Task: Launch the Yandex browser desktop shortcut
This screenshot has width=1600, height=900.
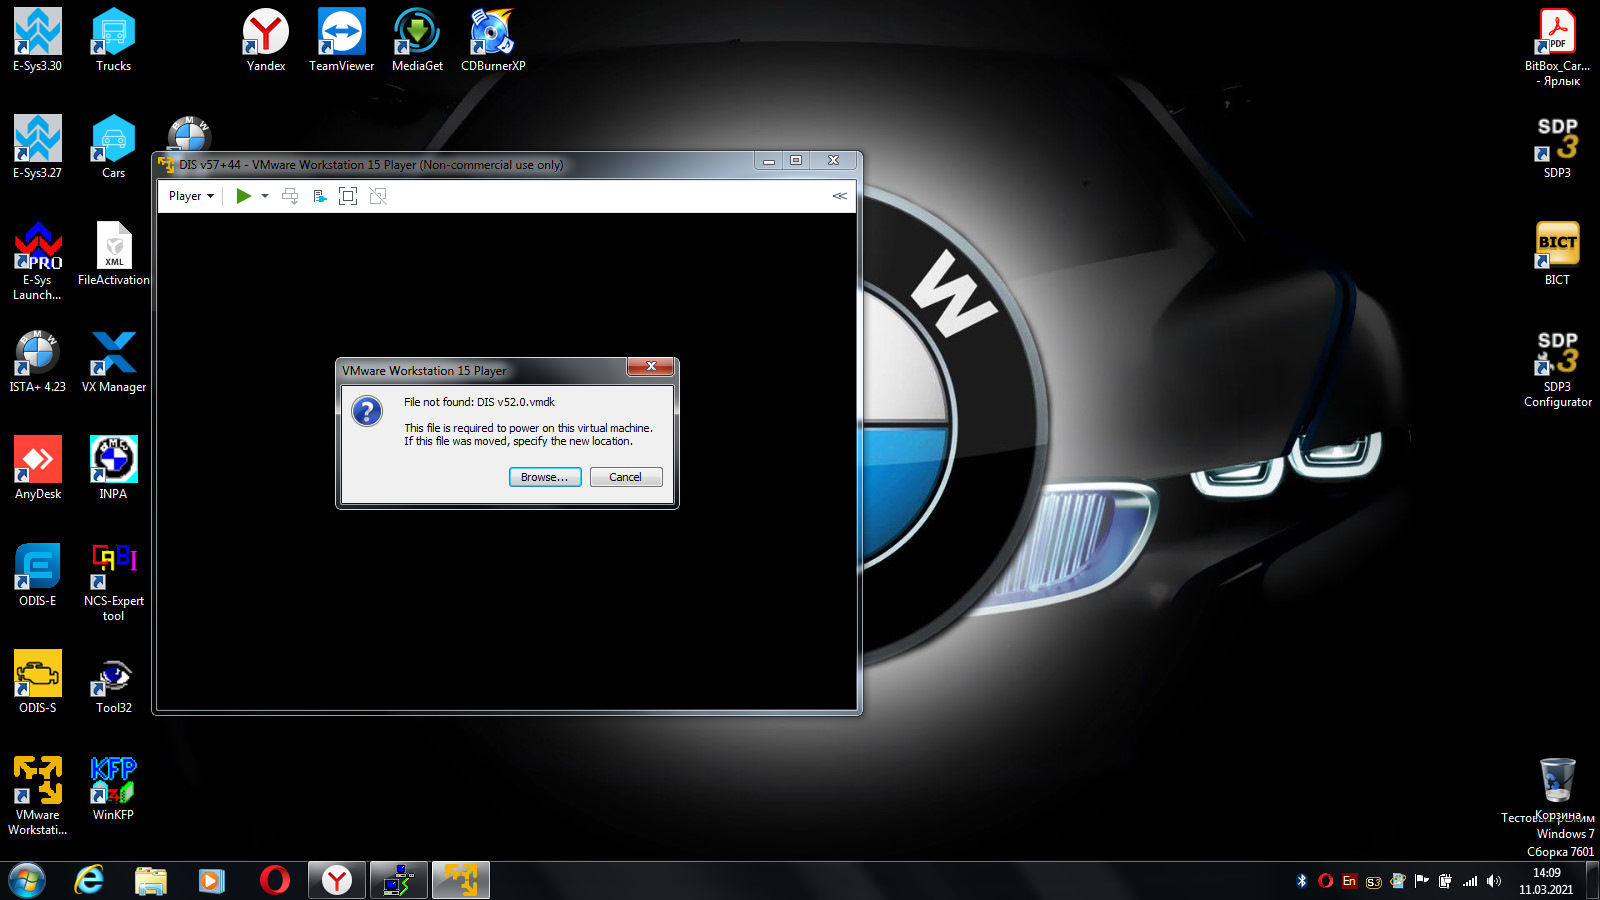Action: [266, 40]
